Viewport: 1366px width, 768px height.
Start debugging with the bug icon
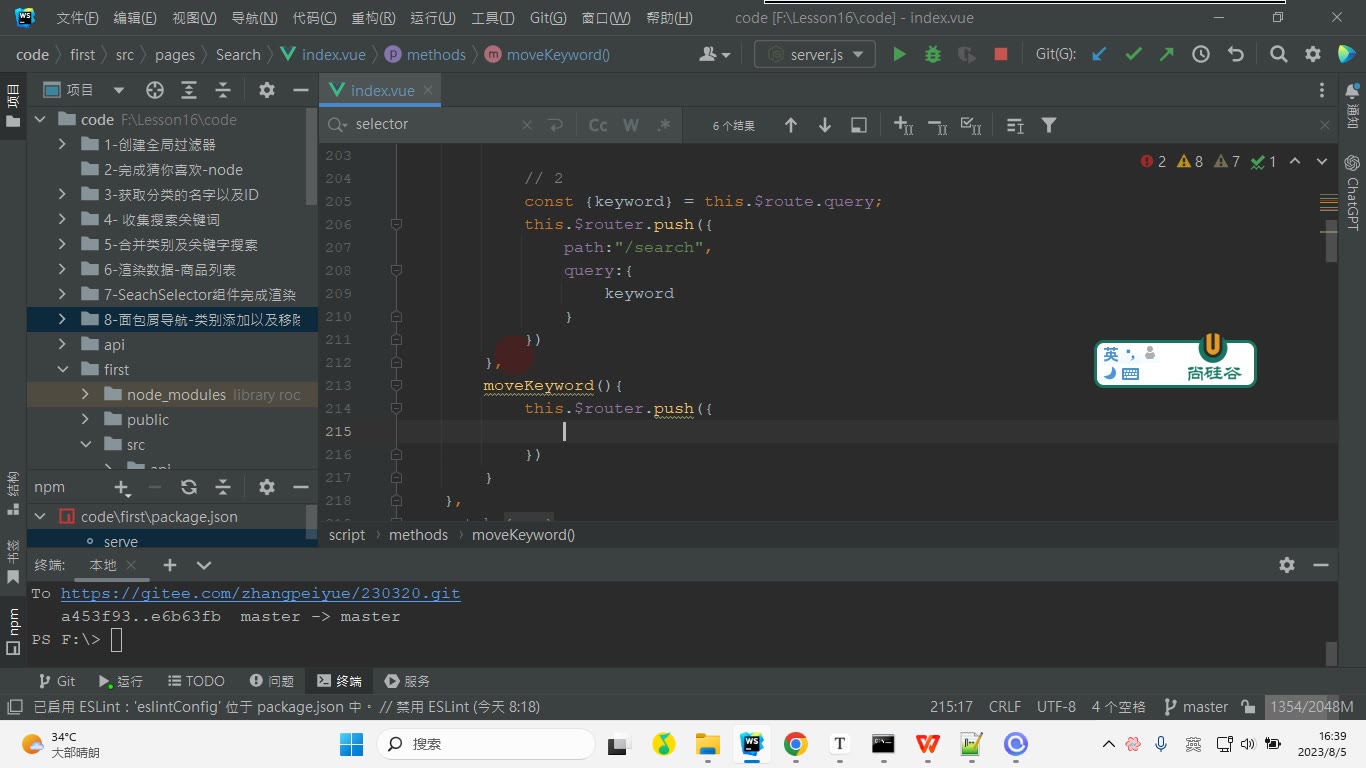tap(933, 55)
